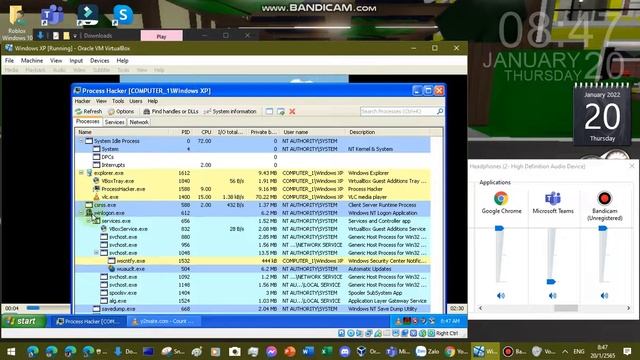Open Zalo from the Windows taskbar
The image size is (640, 360).
[427, 351]
